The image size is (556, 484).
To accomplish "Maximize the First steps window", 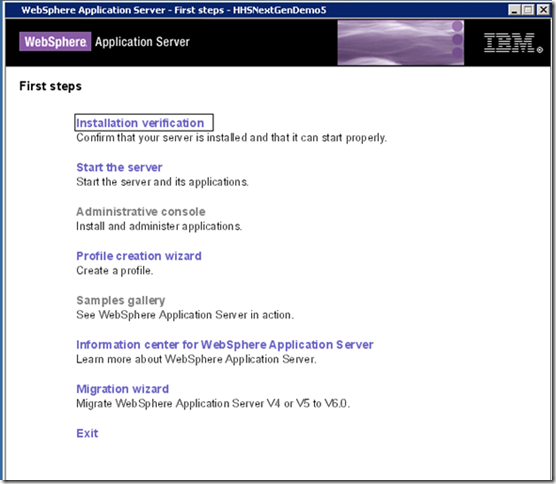I will coord(528,10).
